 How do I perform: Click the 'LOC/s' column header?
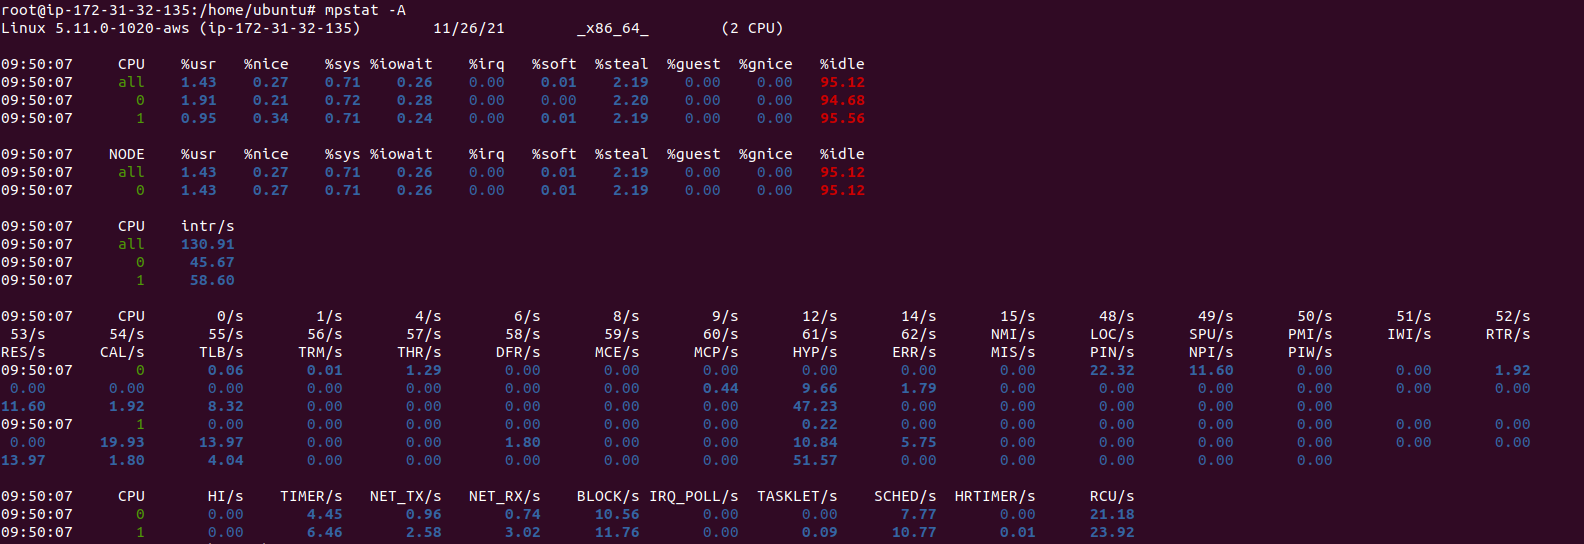(1112, 334)
